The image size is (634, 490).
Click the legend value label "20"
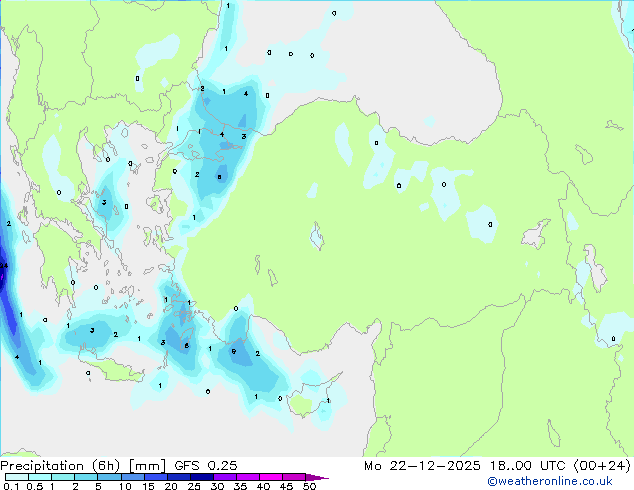[171, 486]
